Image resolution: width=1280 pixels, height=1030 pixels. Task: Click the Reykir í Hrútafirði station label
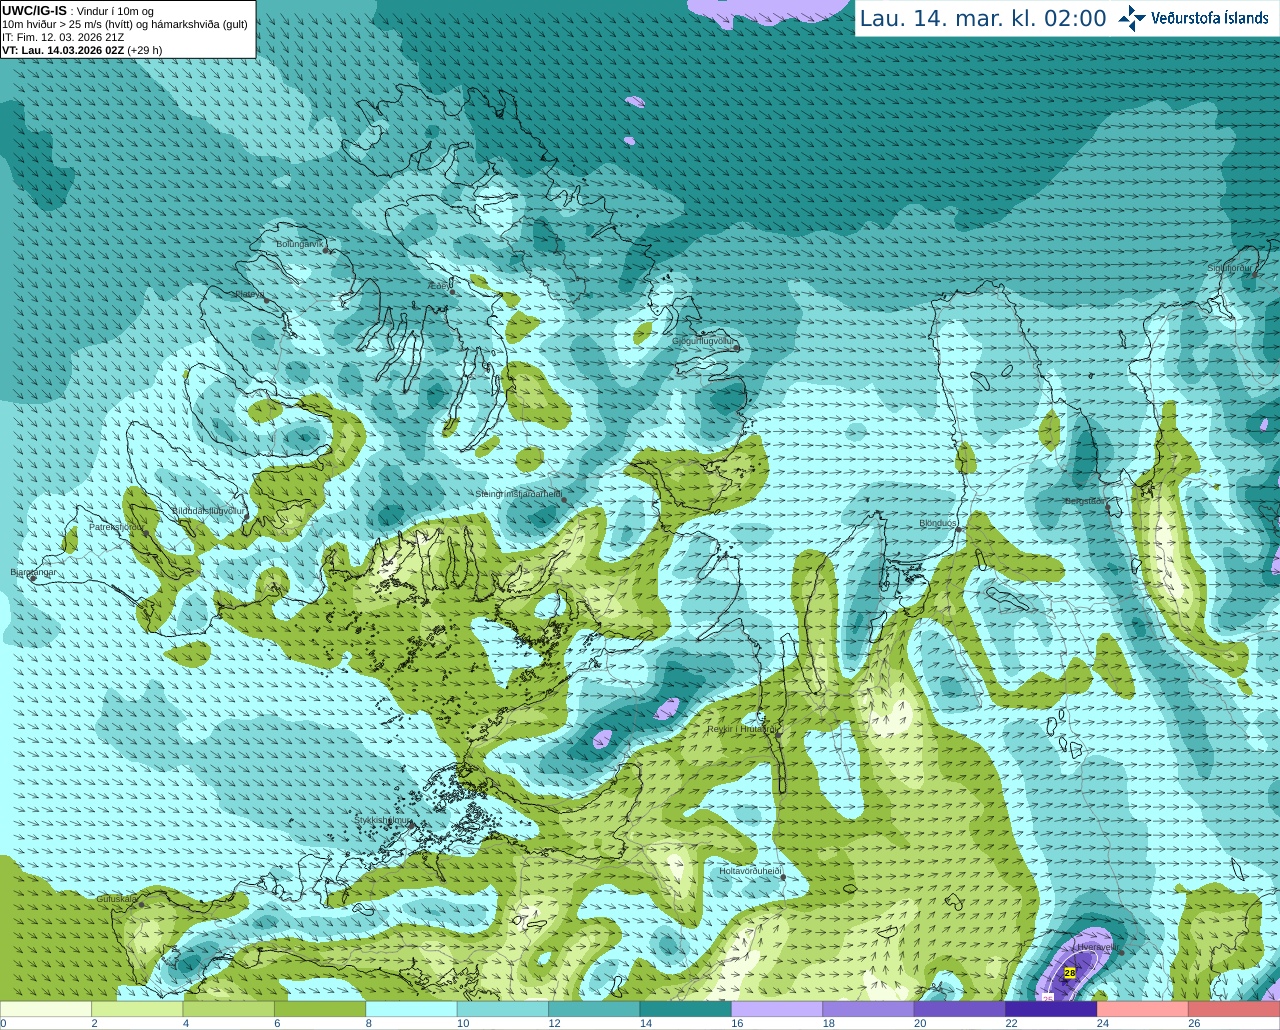click(742, 729)
